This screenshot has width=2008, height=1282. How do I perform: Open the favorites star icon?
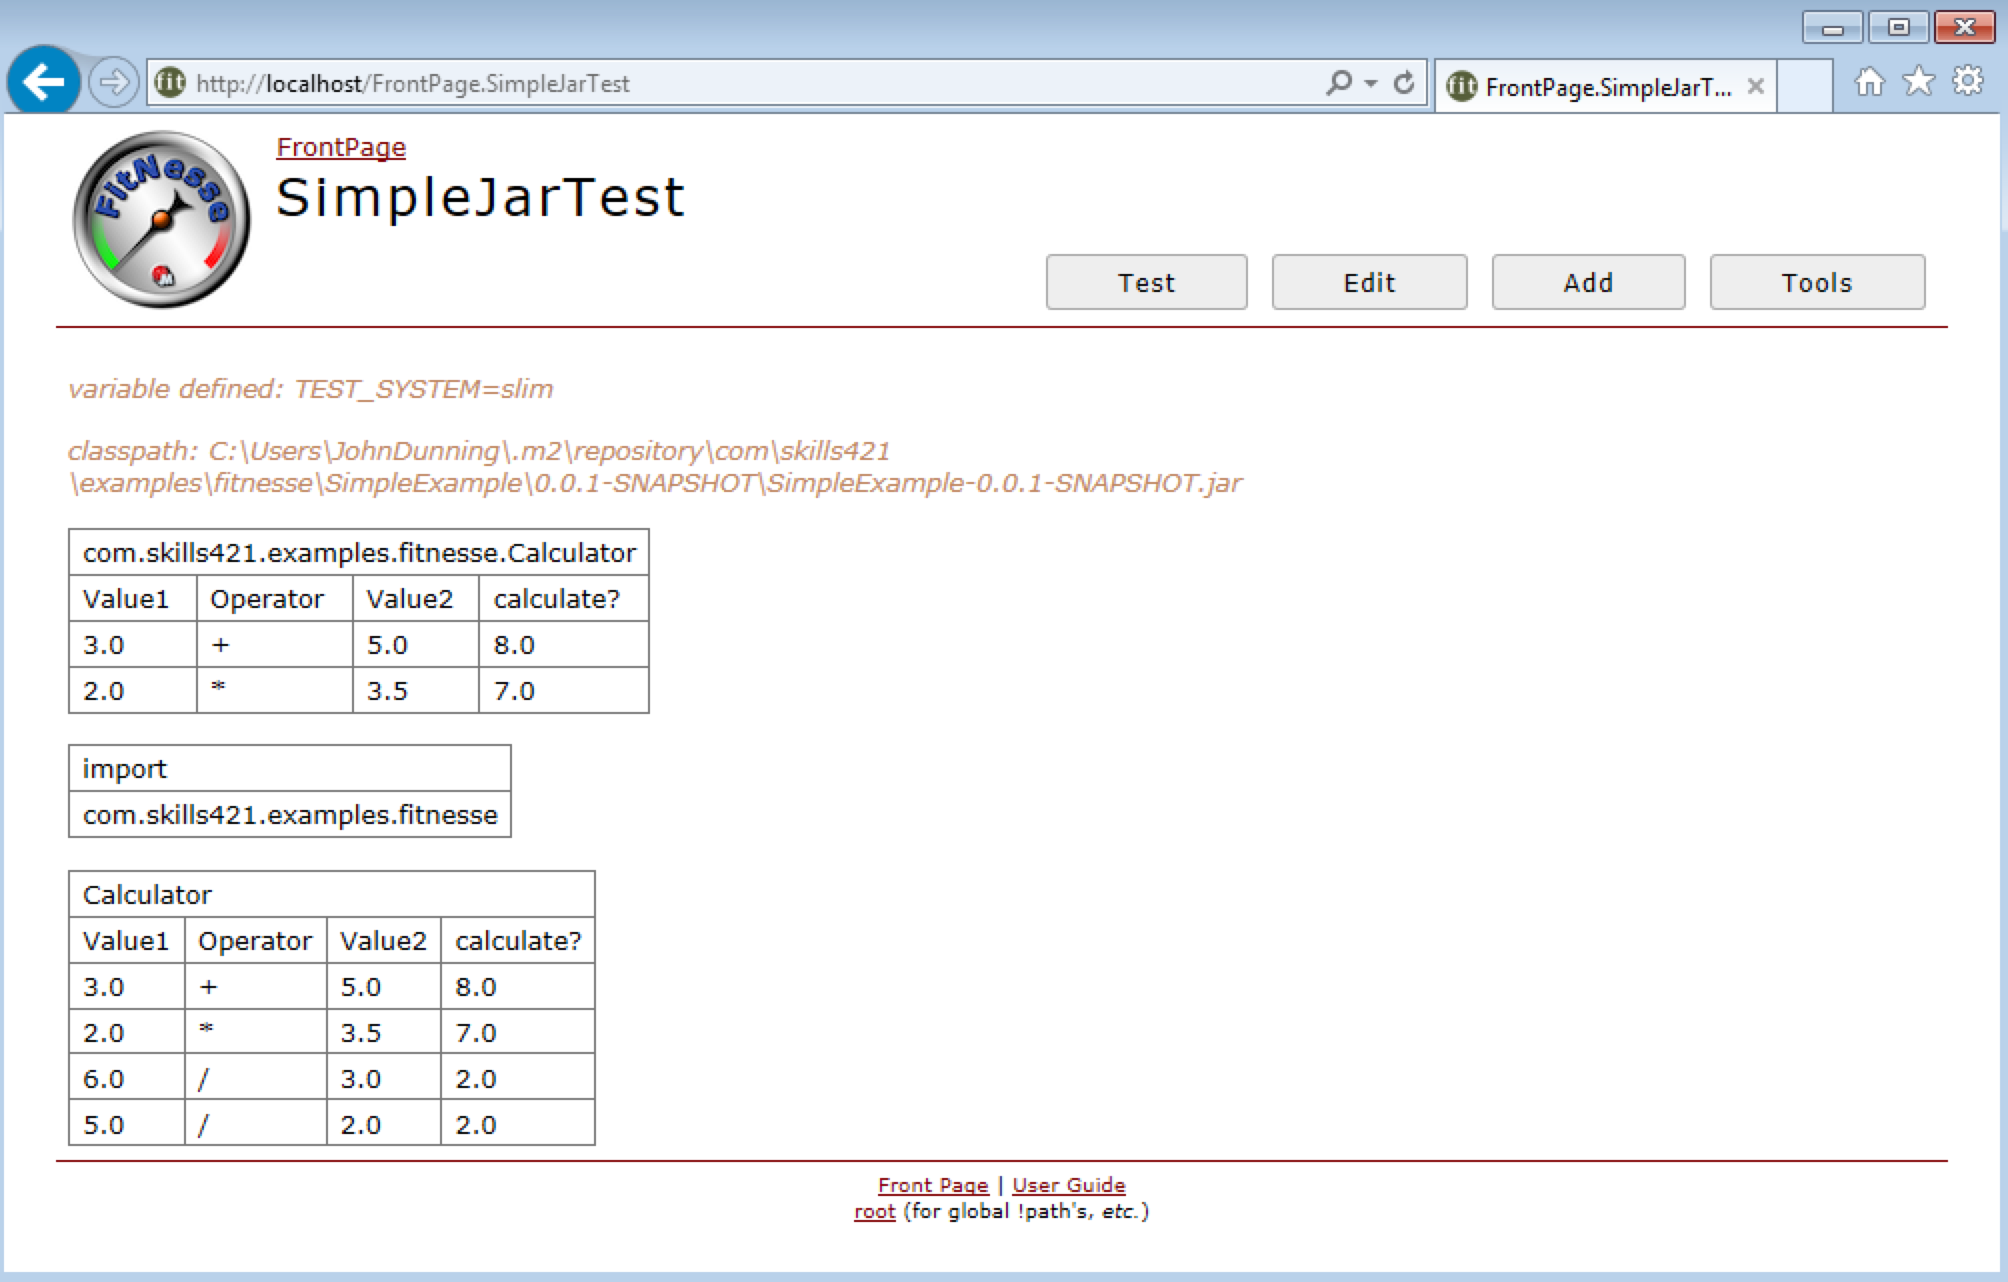point(1918,82)
